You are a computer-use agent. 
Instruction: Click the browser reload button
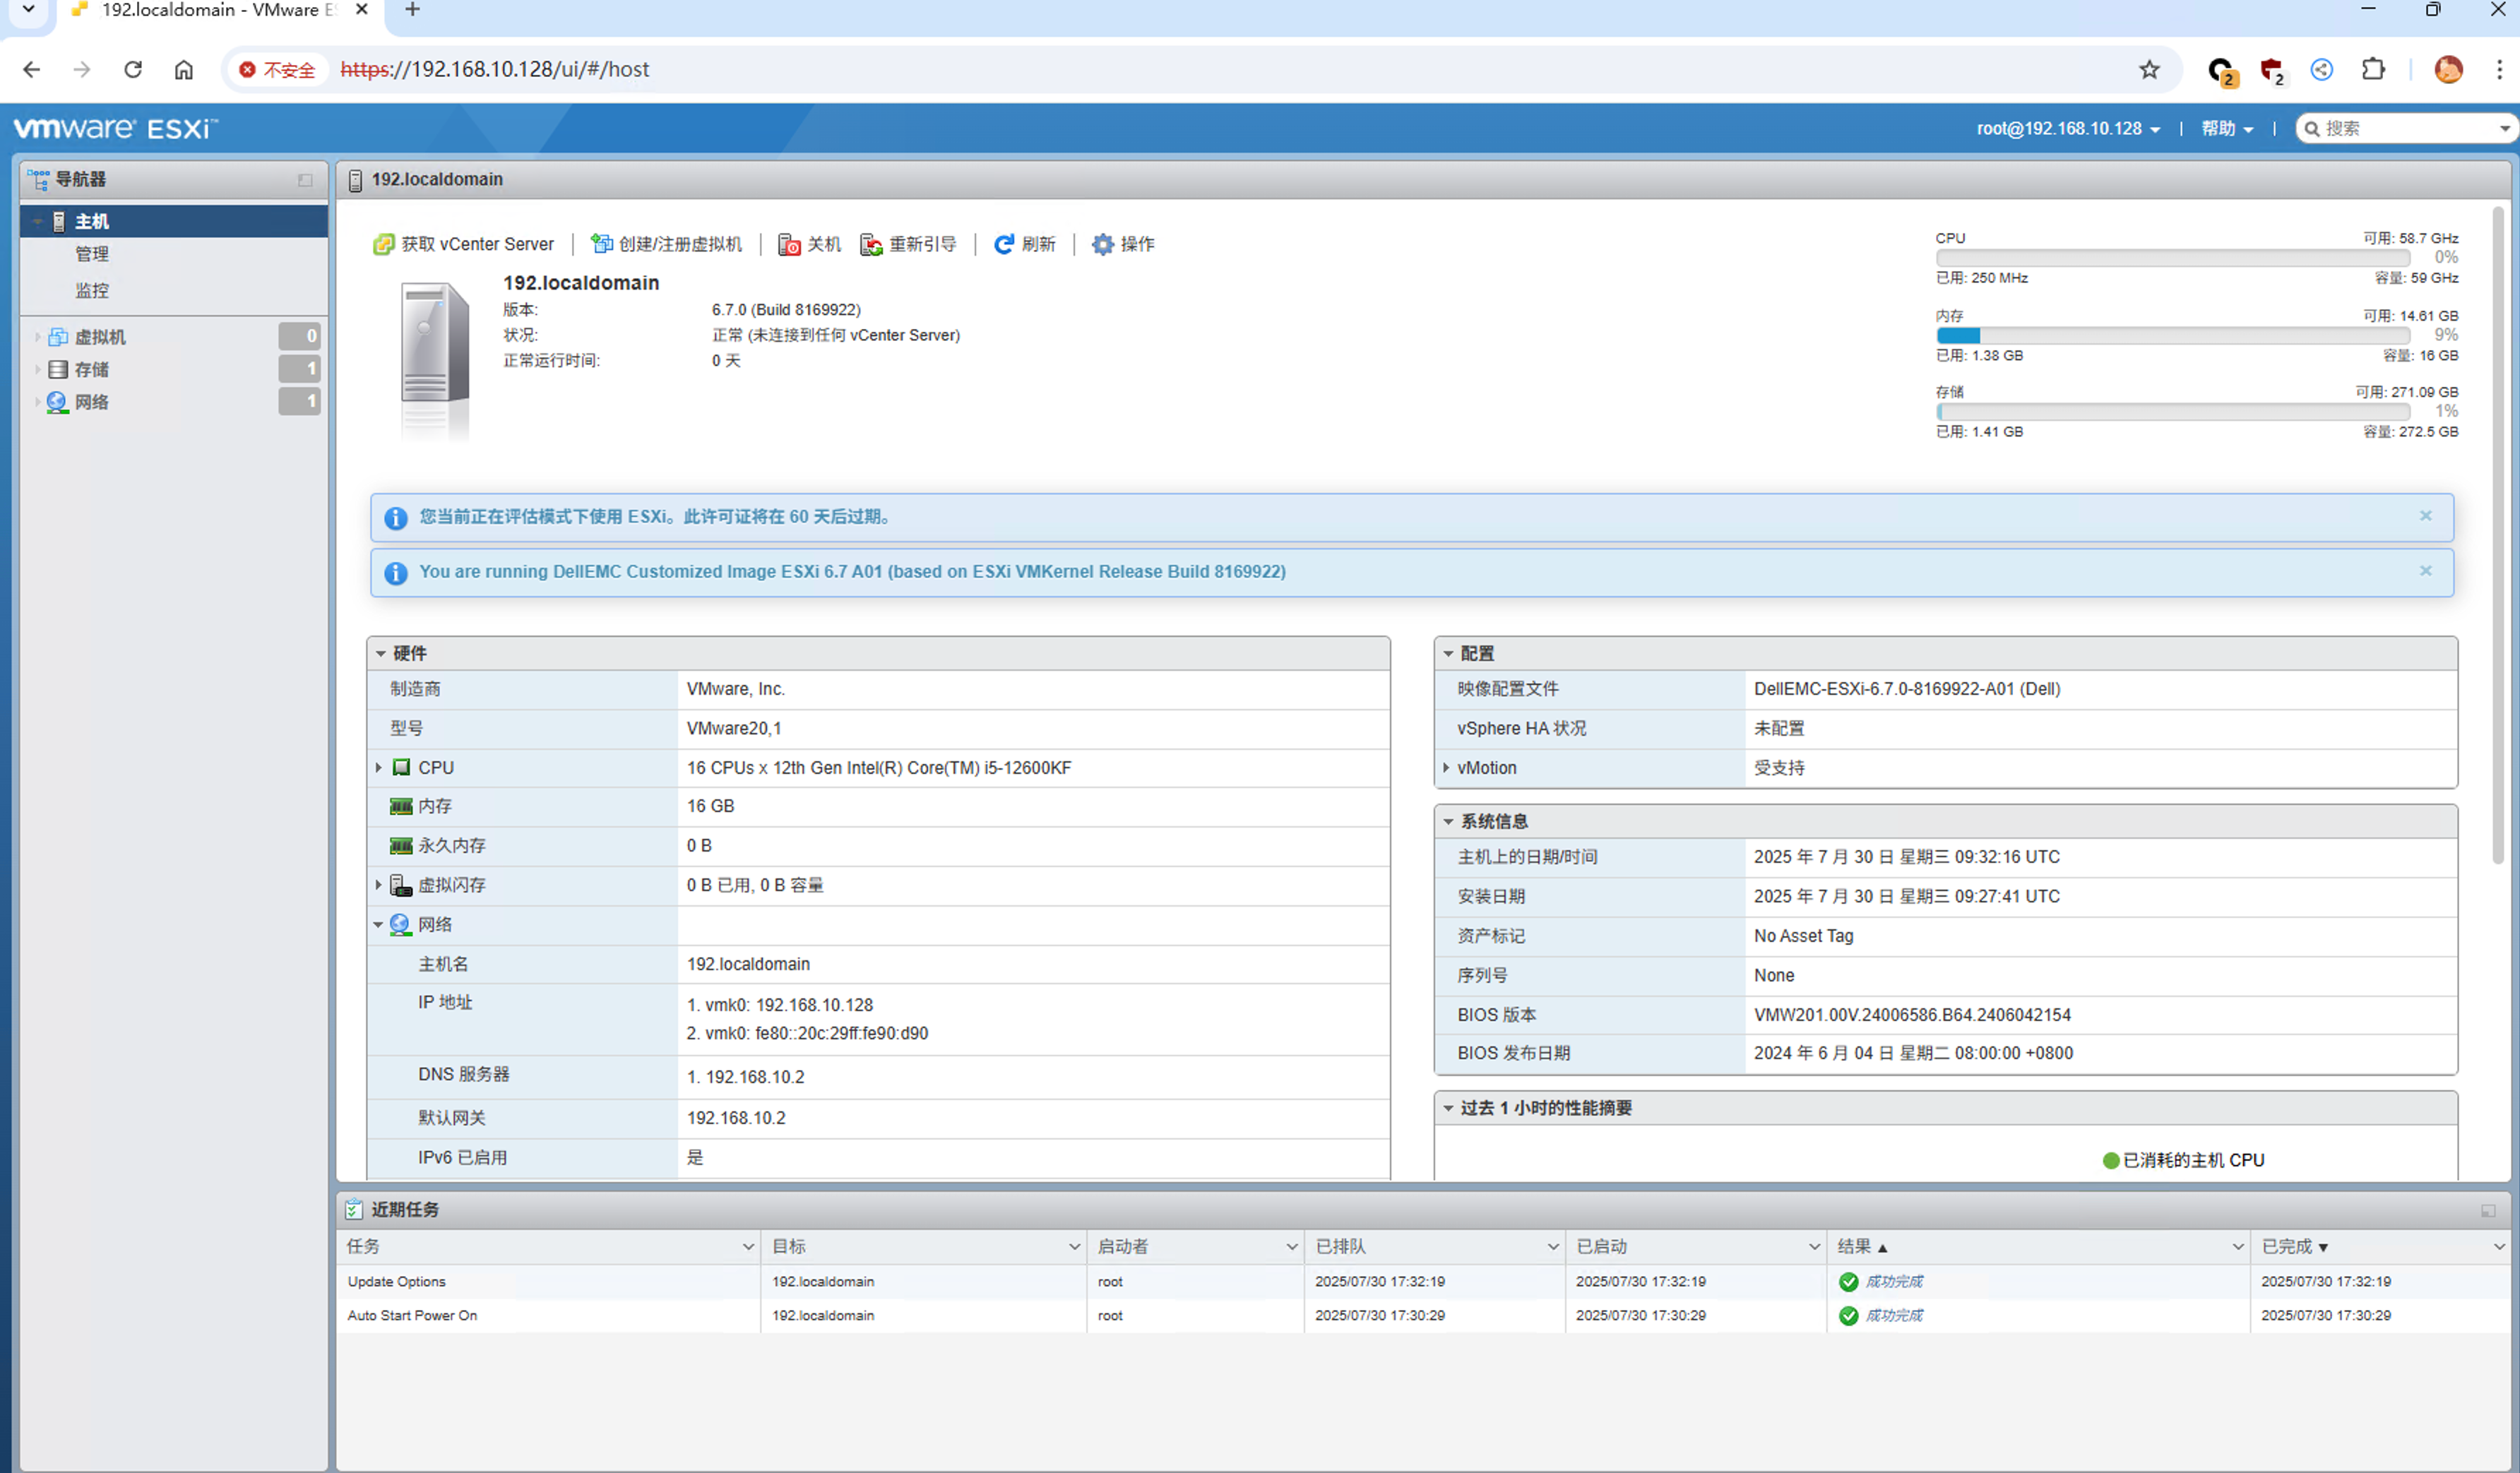133,69
